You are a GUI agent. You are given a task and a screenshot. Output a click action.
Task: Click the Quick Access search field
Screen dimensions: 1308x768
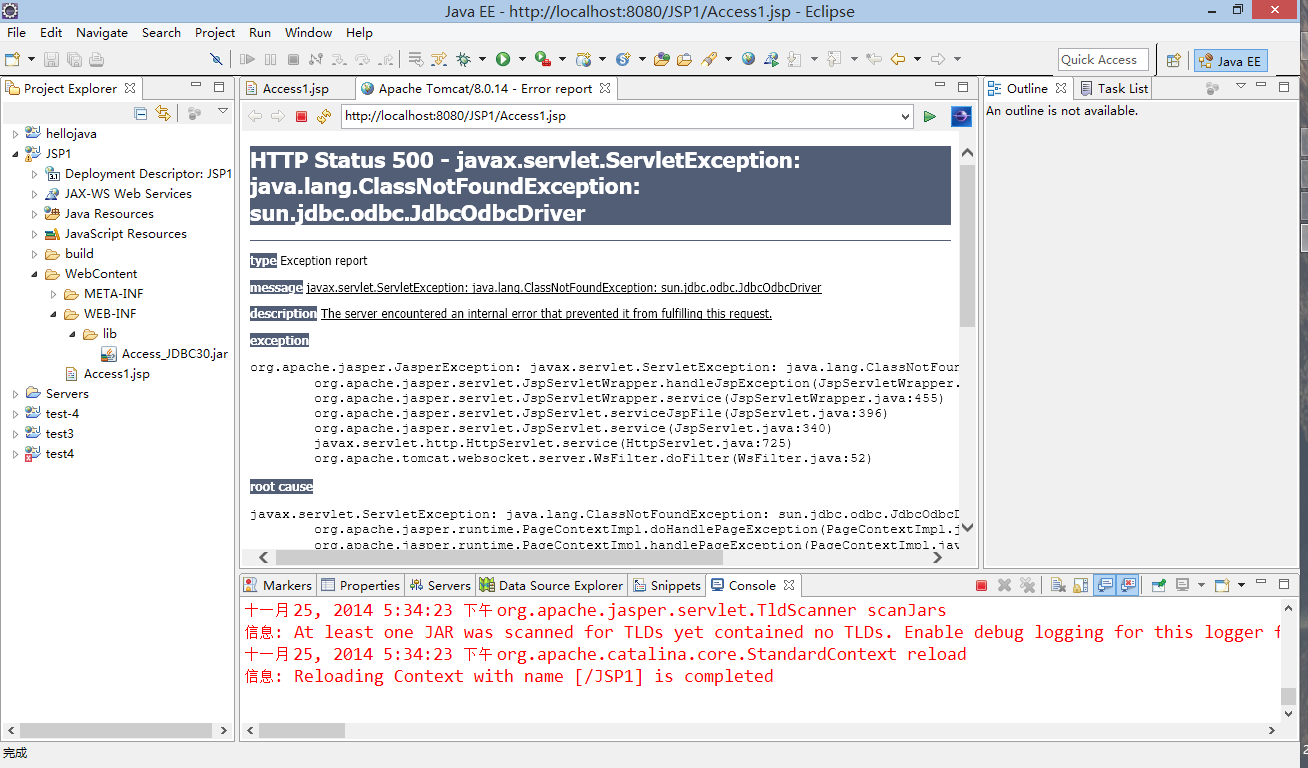[x=1103, y=60]
